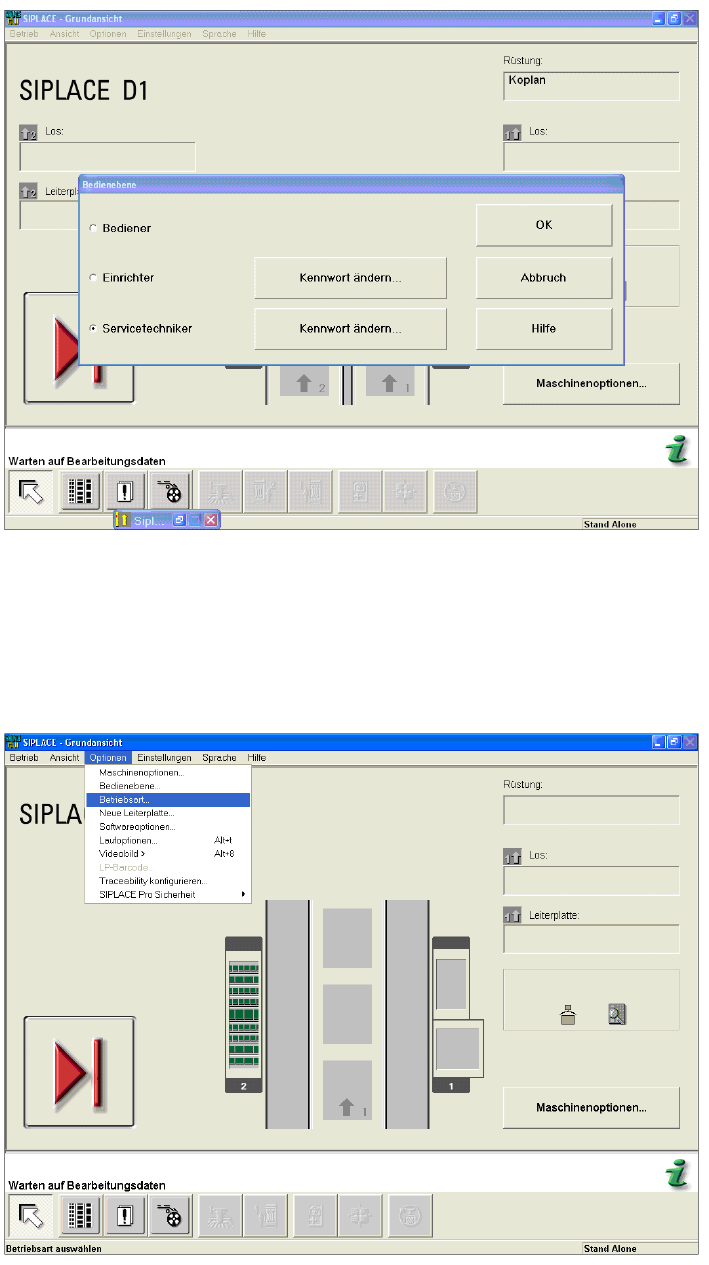The image size is (709, 1265).
Task: Choose Bedienebene... from the Optionen menu
Action: pyautogui.click(x=168, y=786)
